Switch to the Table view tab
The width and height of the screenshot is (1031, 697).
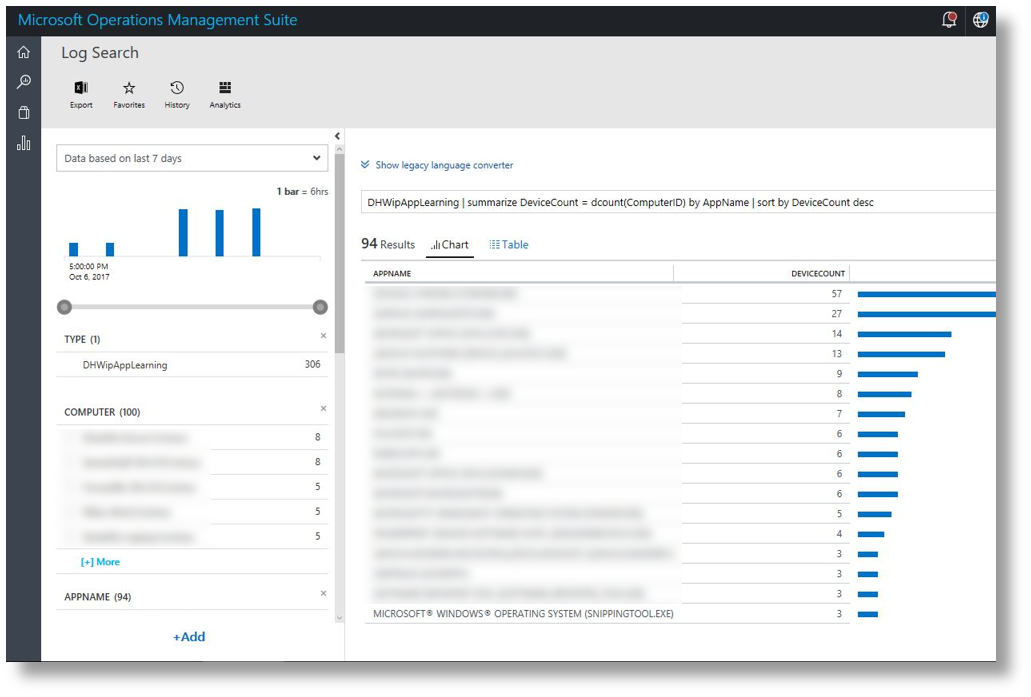(509, 244)
